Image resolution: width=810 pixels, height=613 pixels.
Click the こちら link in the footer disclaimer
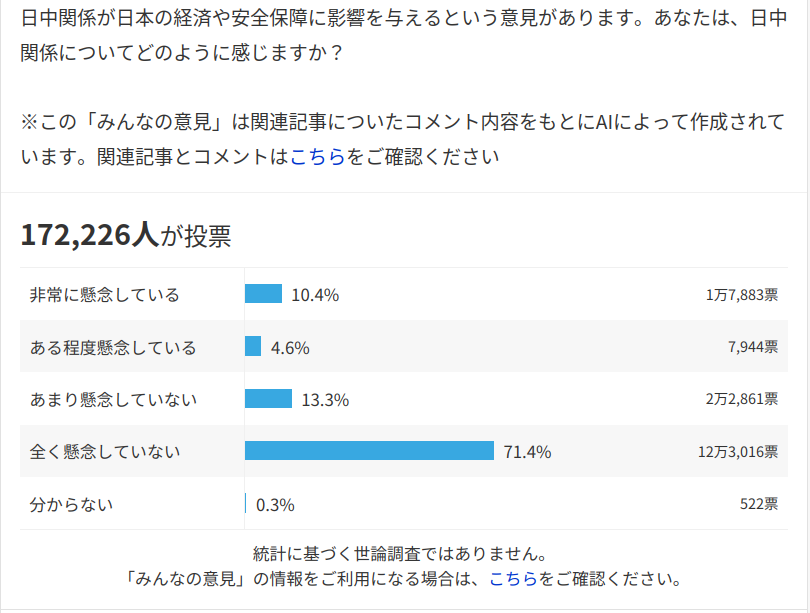514,578
